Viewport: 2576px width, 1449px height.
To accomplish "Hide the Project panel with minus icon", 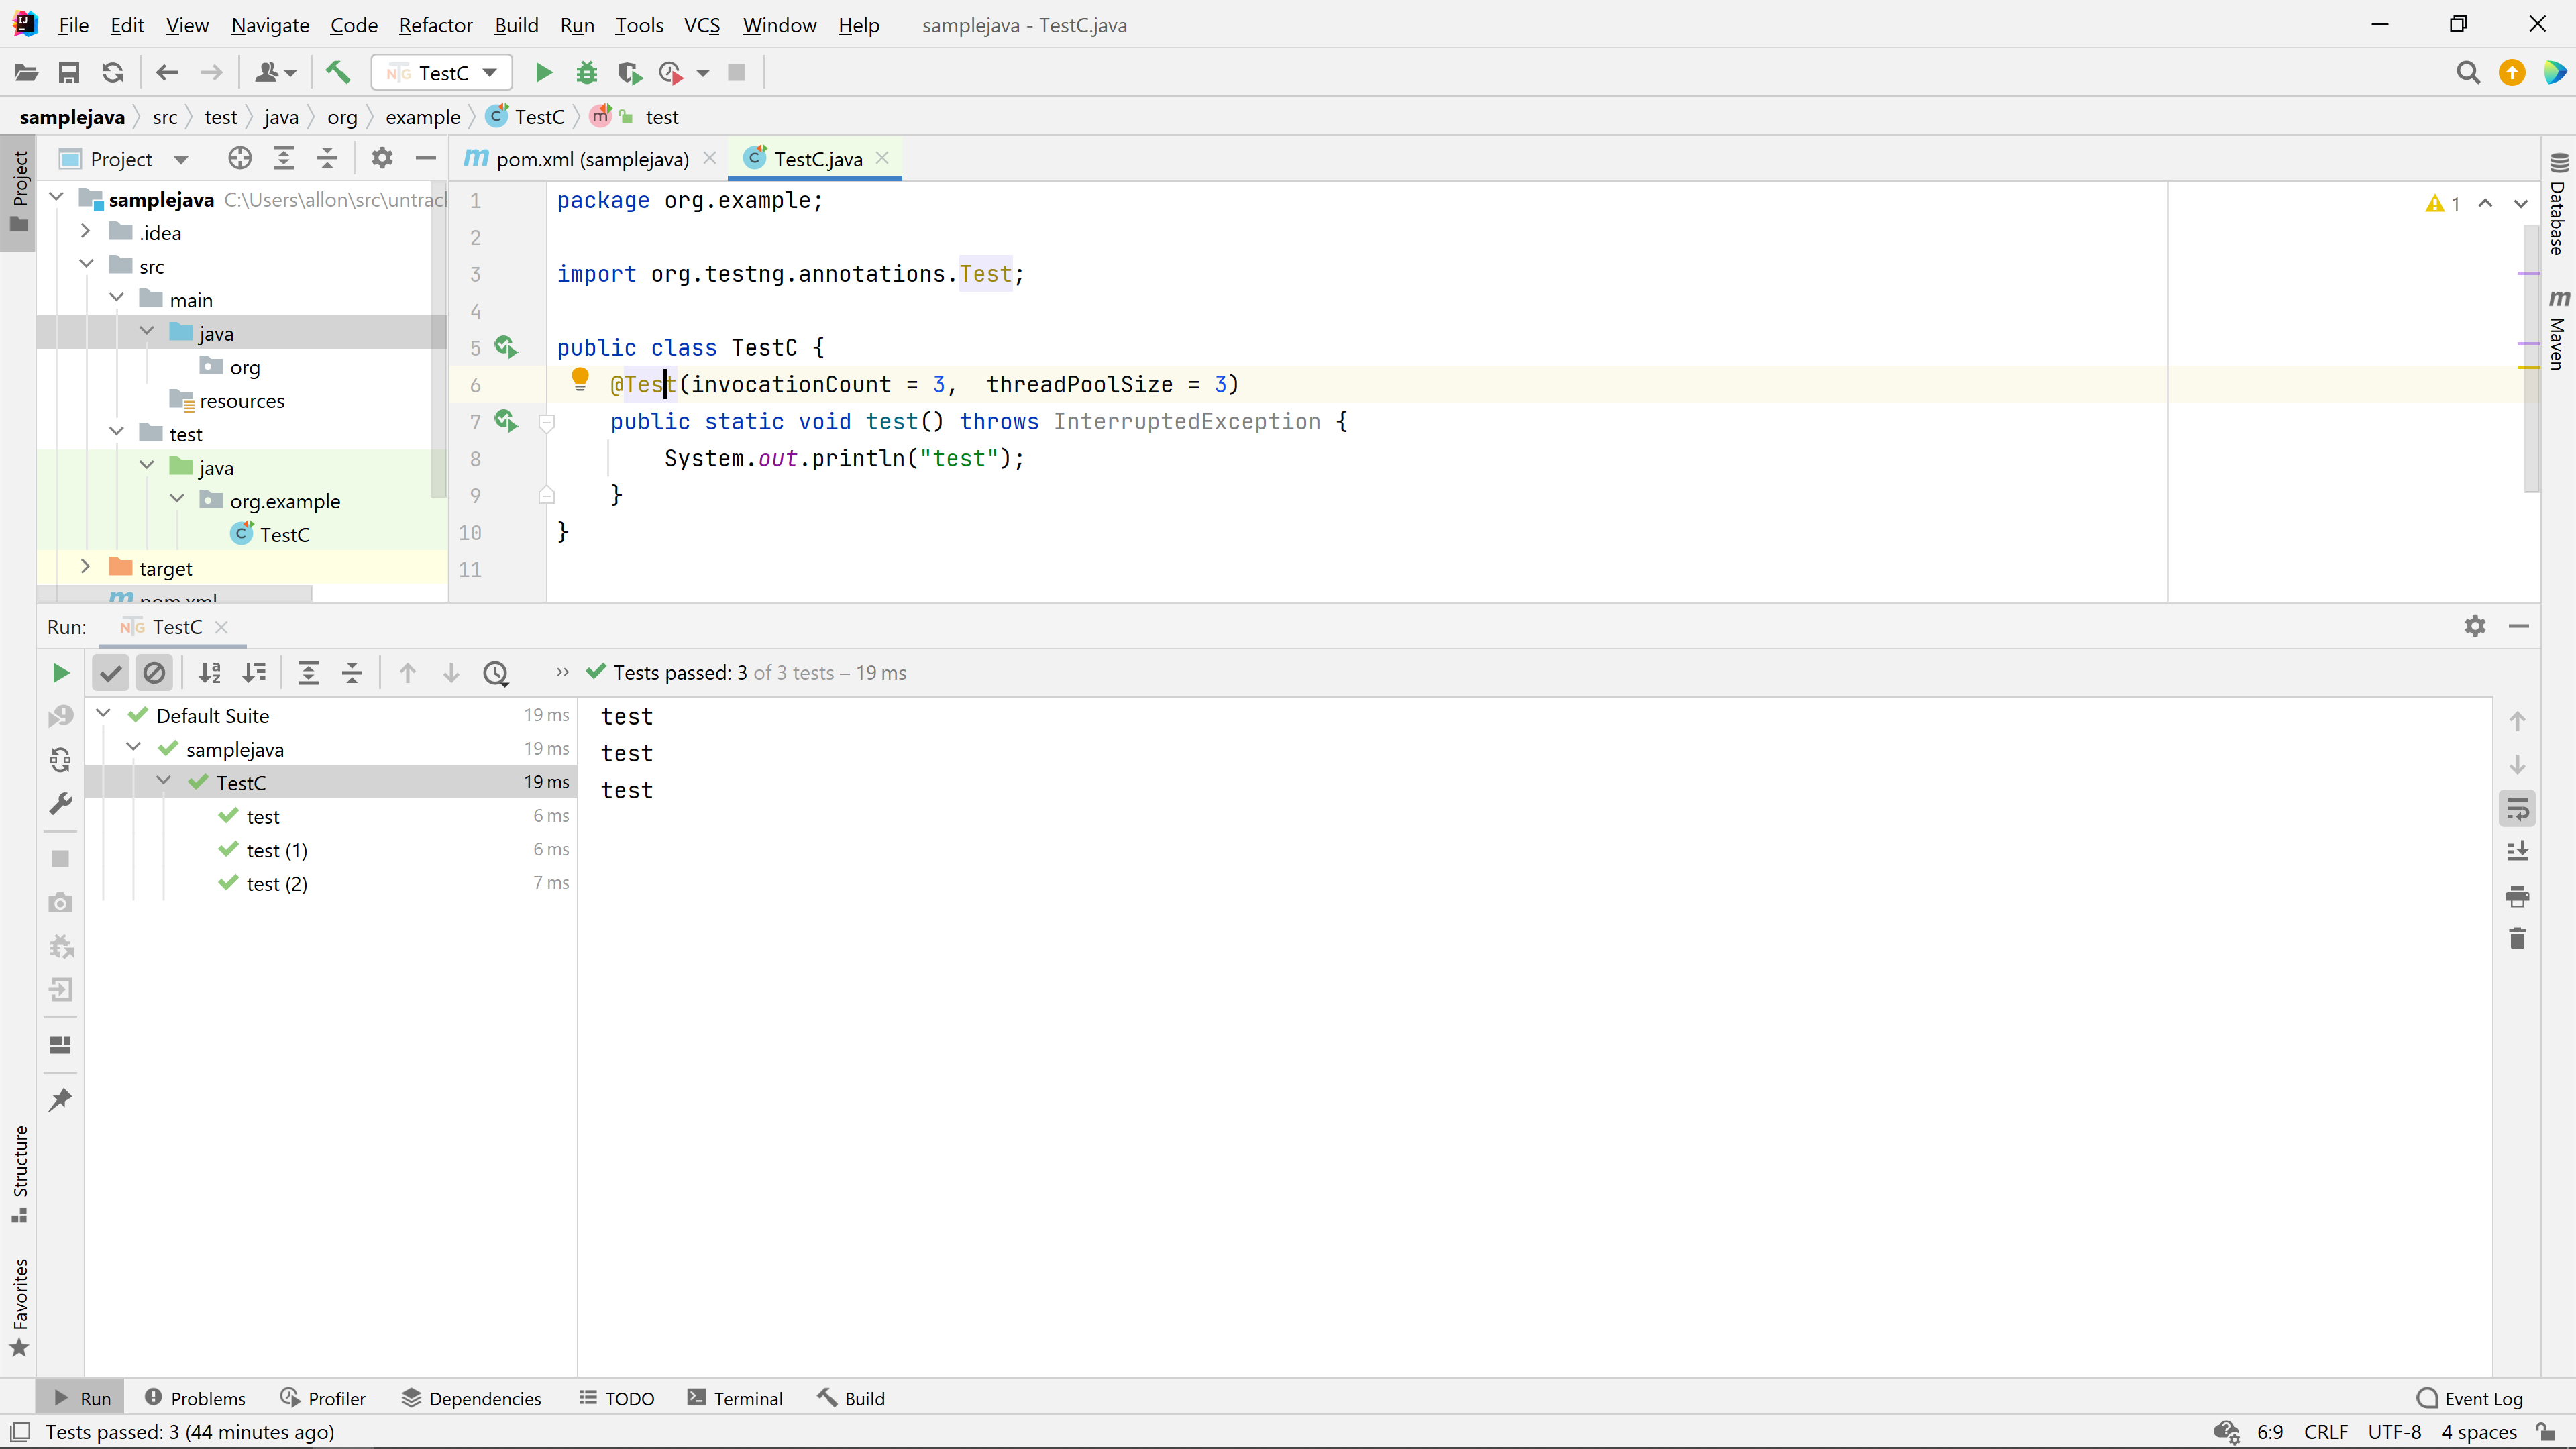I will point(426,158).
